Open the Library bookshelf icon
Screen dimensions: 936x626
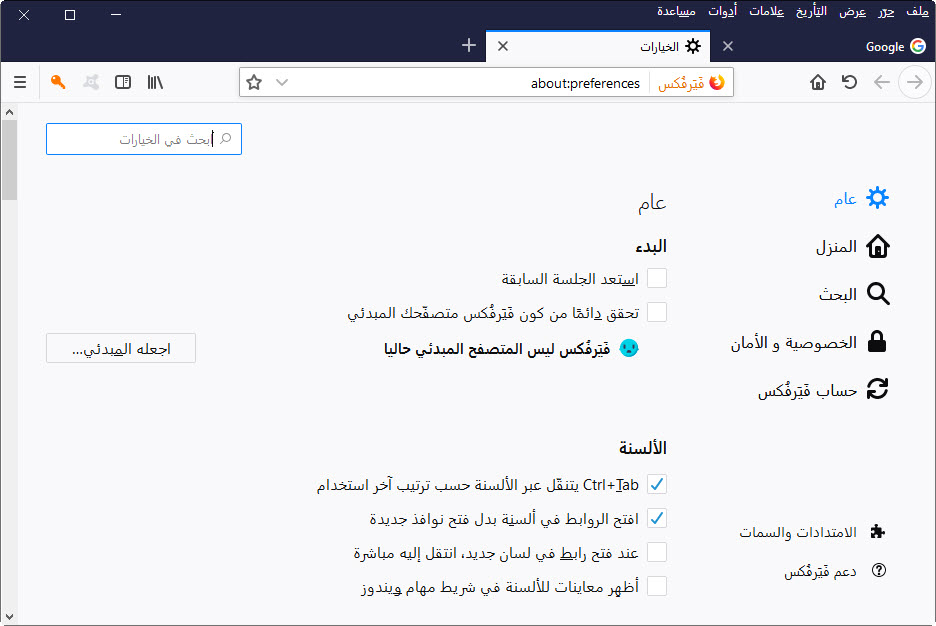[x=155, y=82]
